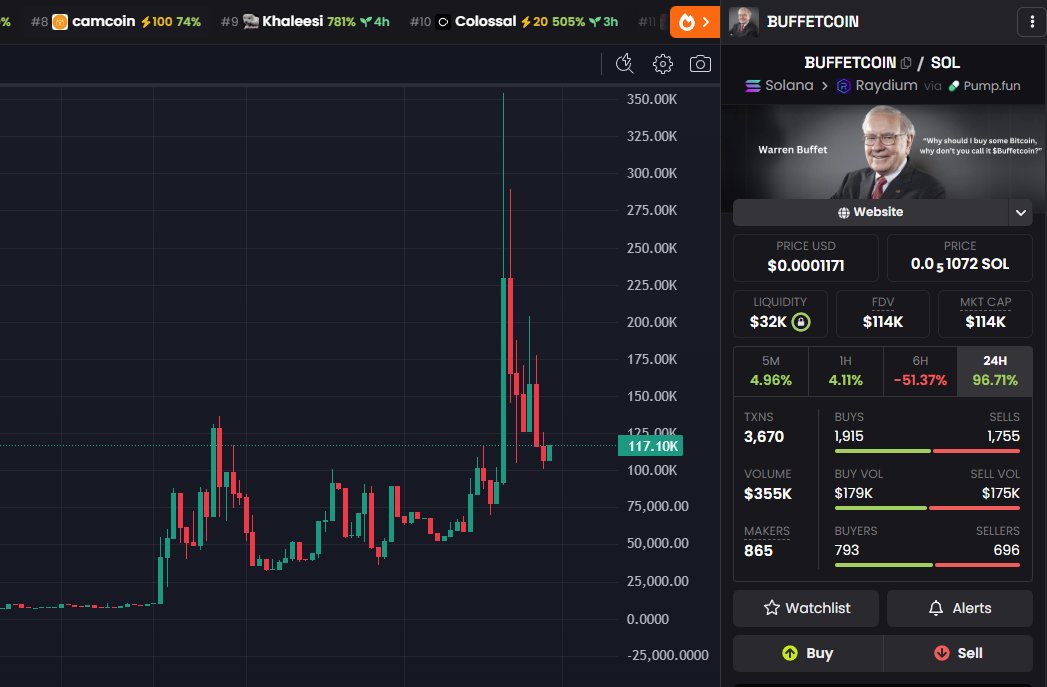Click the buys versus sells ratio bar
1047x687 pixels.
927,451
